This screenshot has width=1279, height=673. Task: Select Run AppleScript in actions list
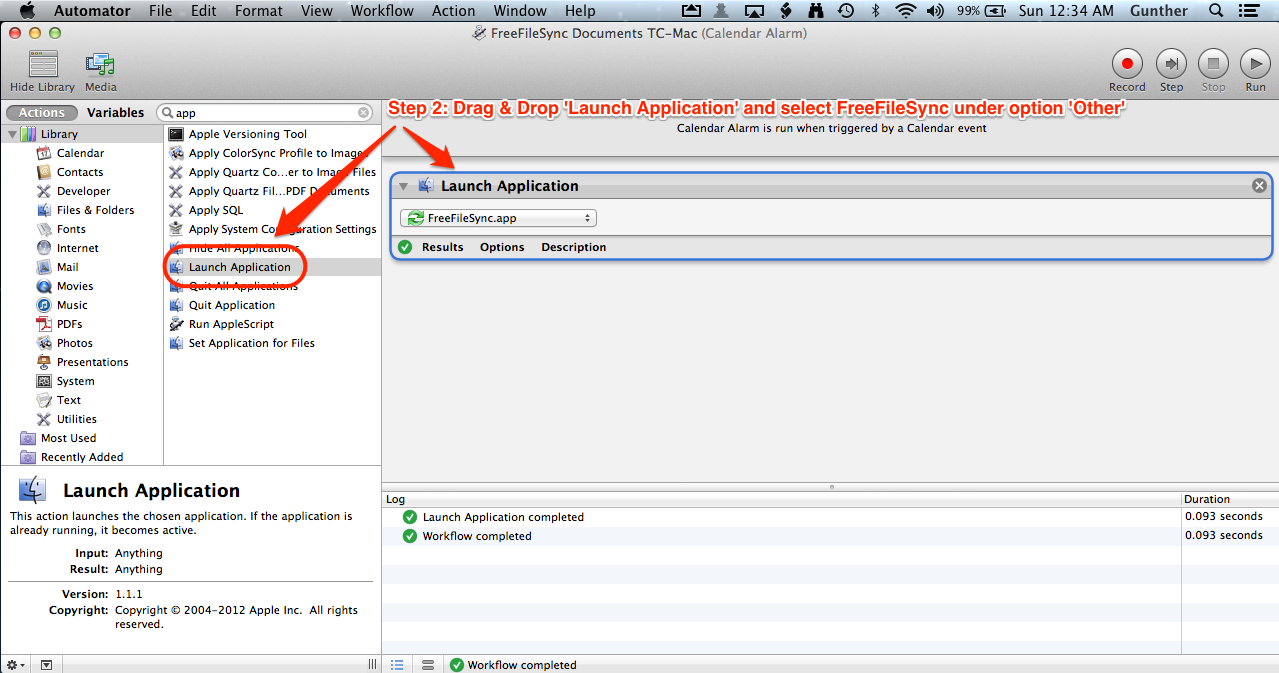point(231,324)
